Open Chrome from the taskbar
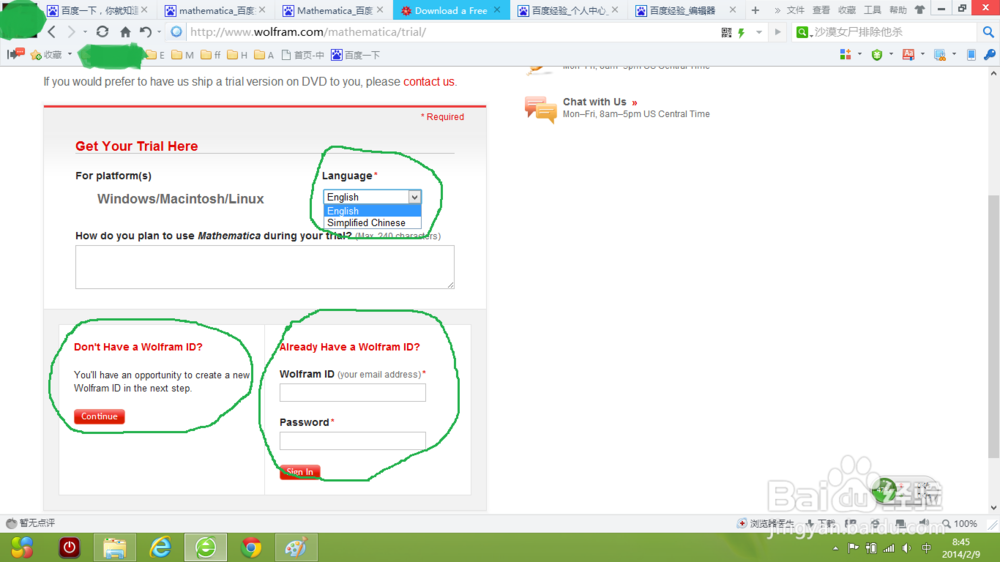The height and width of the screenshot is (562, 1000). pos(251,547)
